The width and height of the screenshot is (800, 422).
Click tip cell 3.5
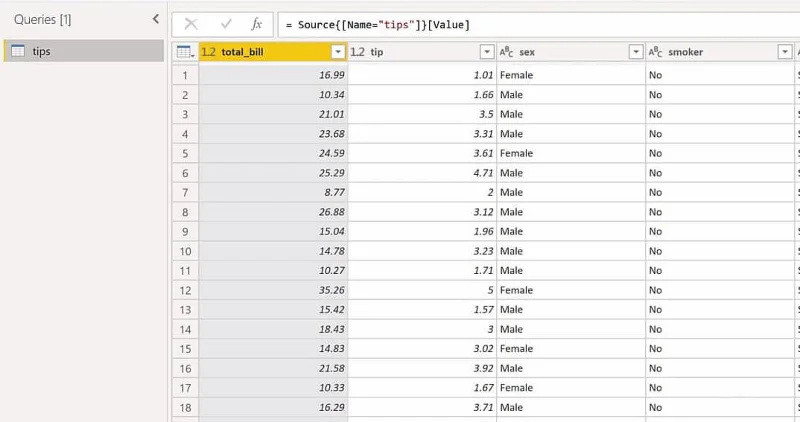click(422, 114)
